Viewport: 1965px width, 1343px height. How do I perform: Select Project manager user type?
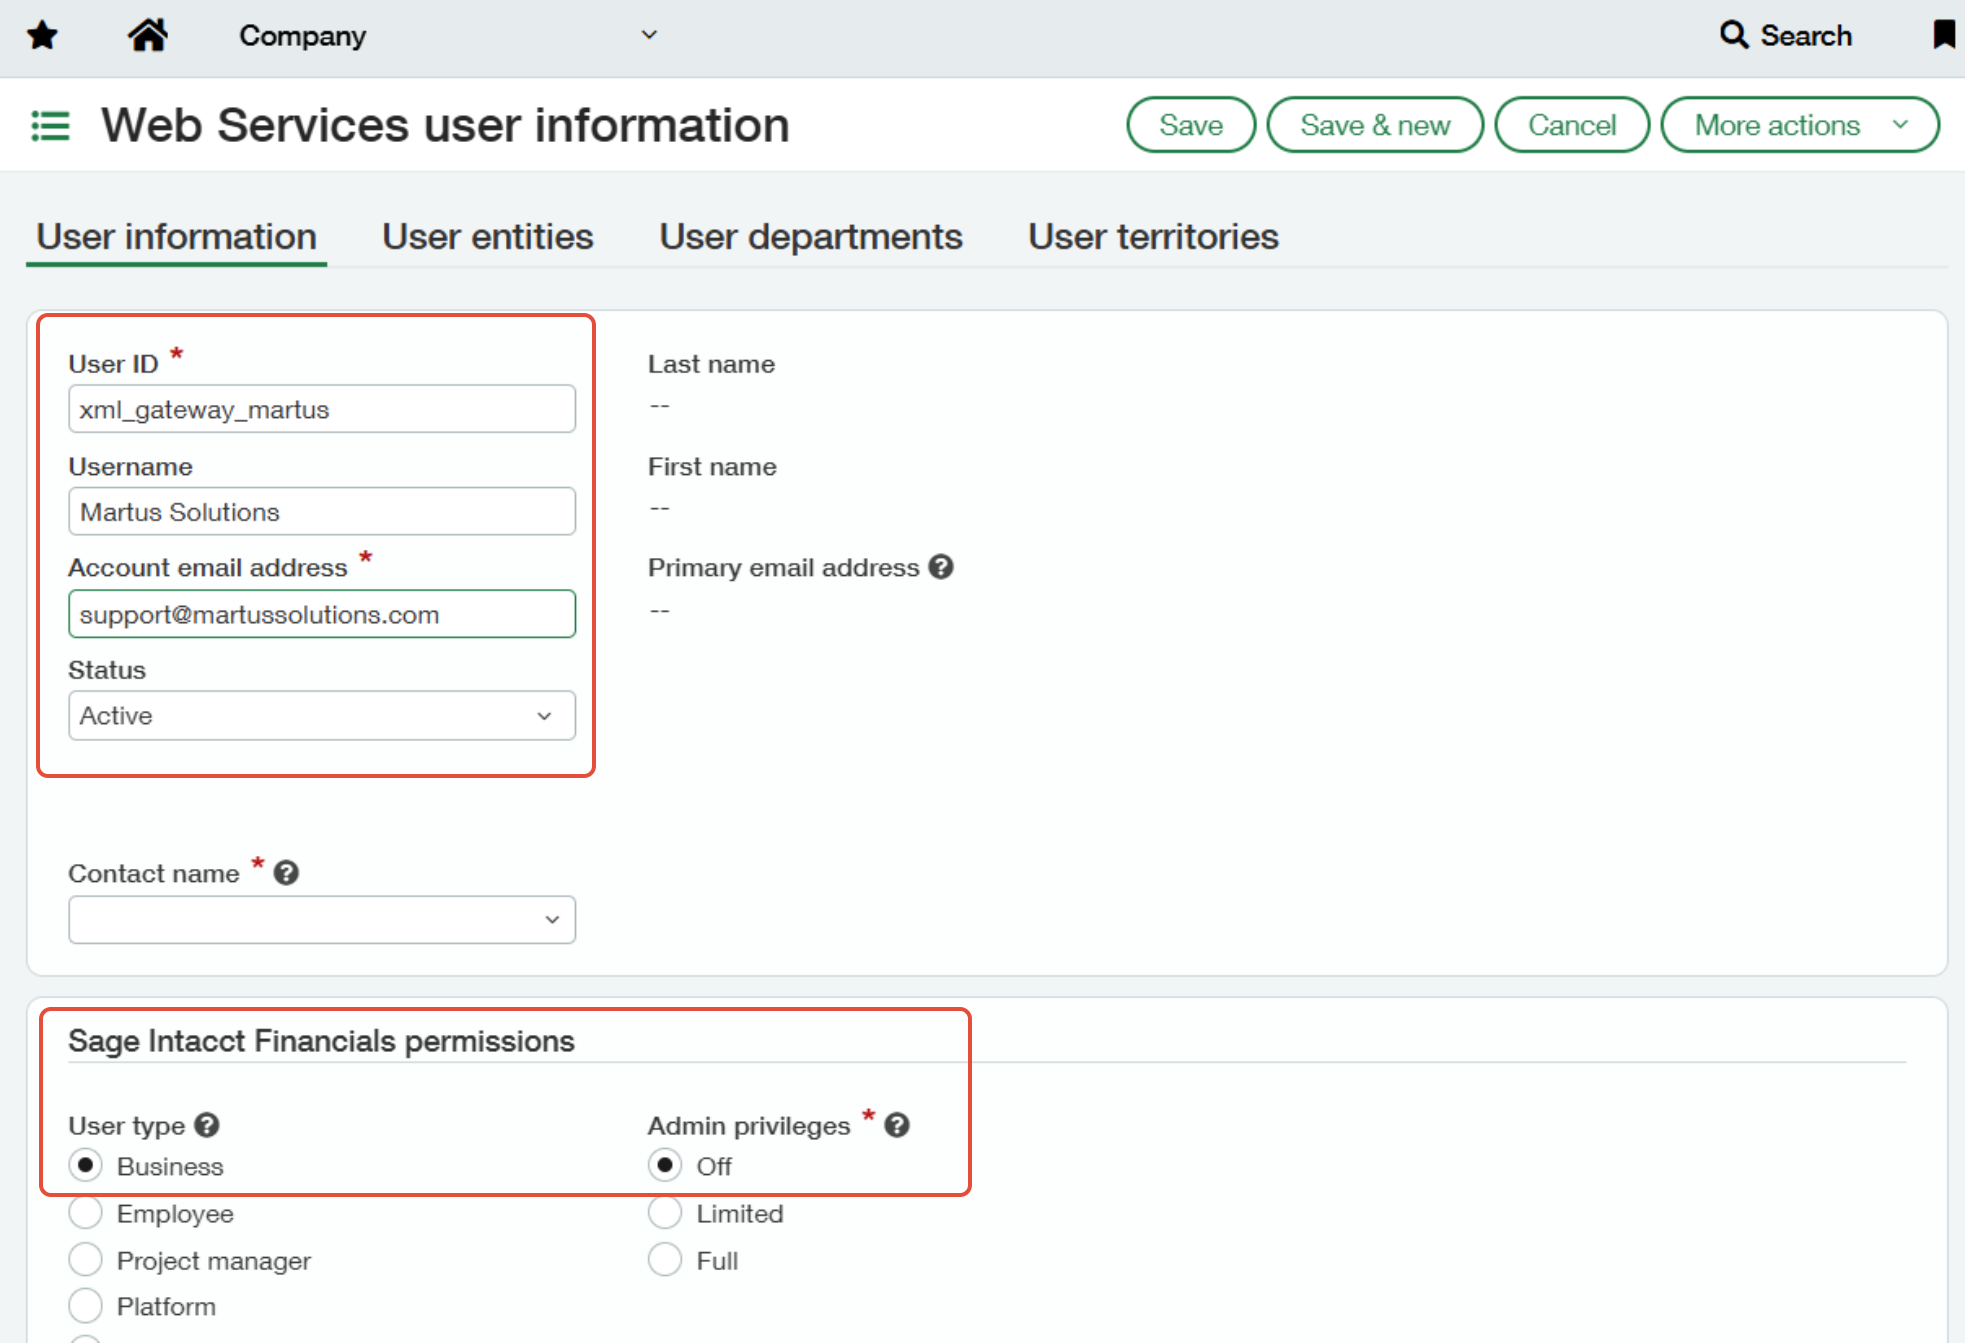[x=86, y=1260]
